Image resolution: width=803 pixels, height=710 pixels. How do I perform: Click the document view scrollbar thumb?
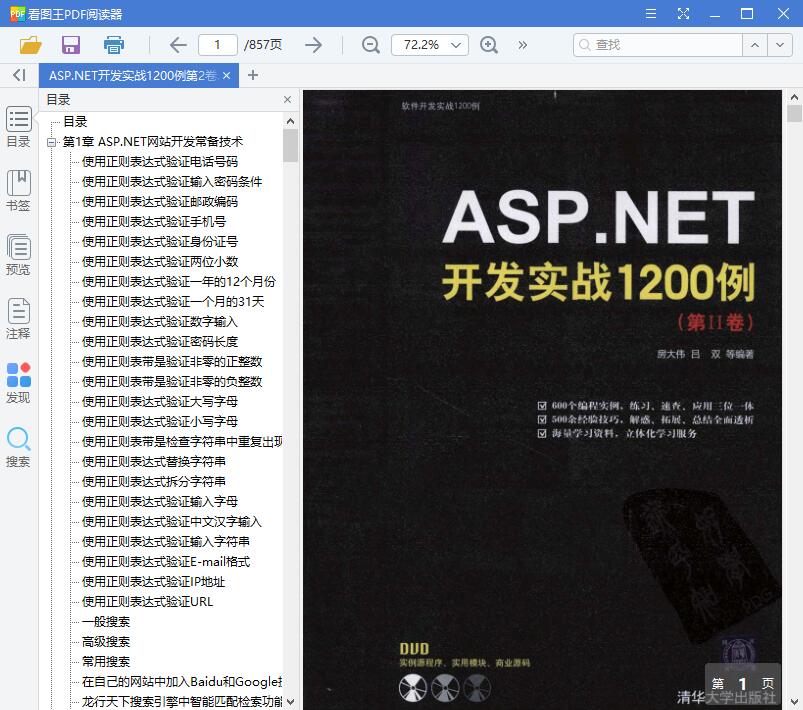[794, 113]
